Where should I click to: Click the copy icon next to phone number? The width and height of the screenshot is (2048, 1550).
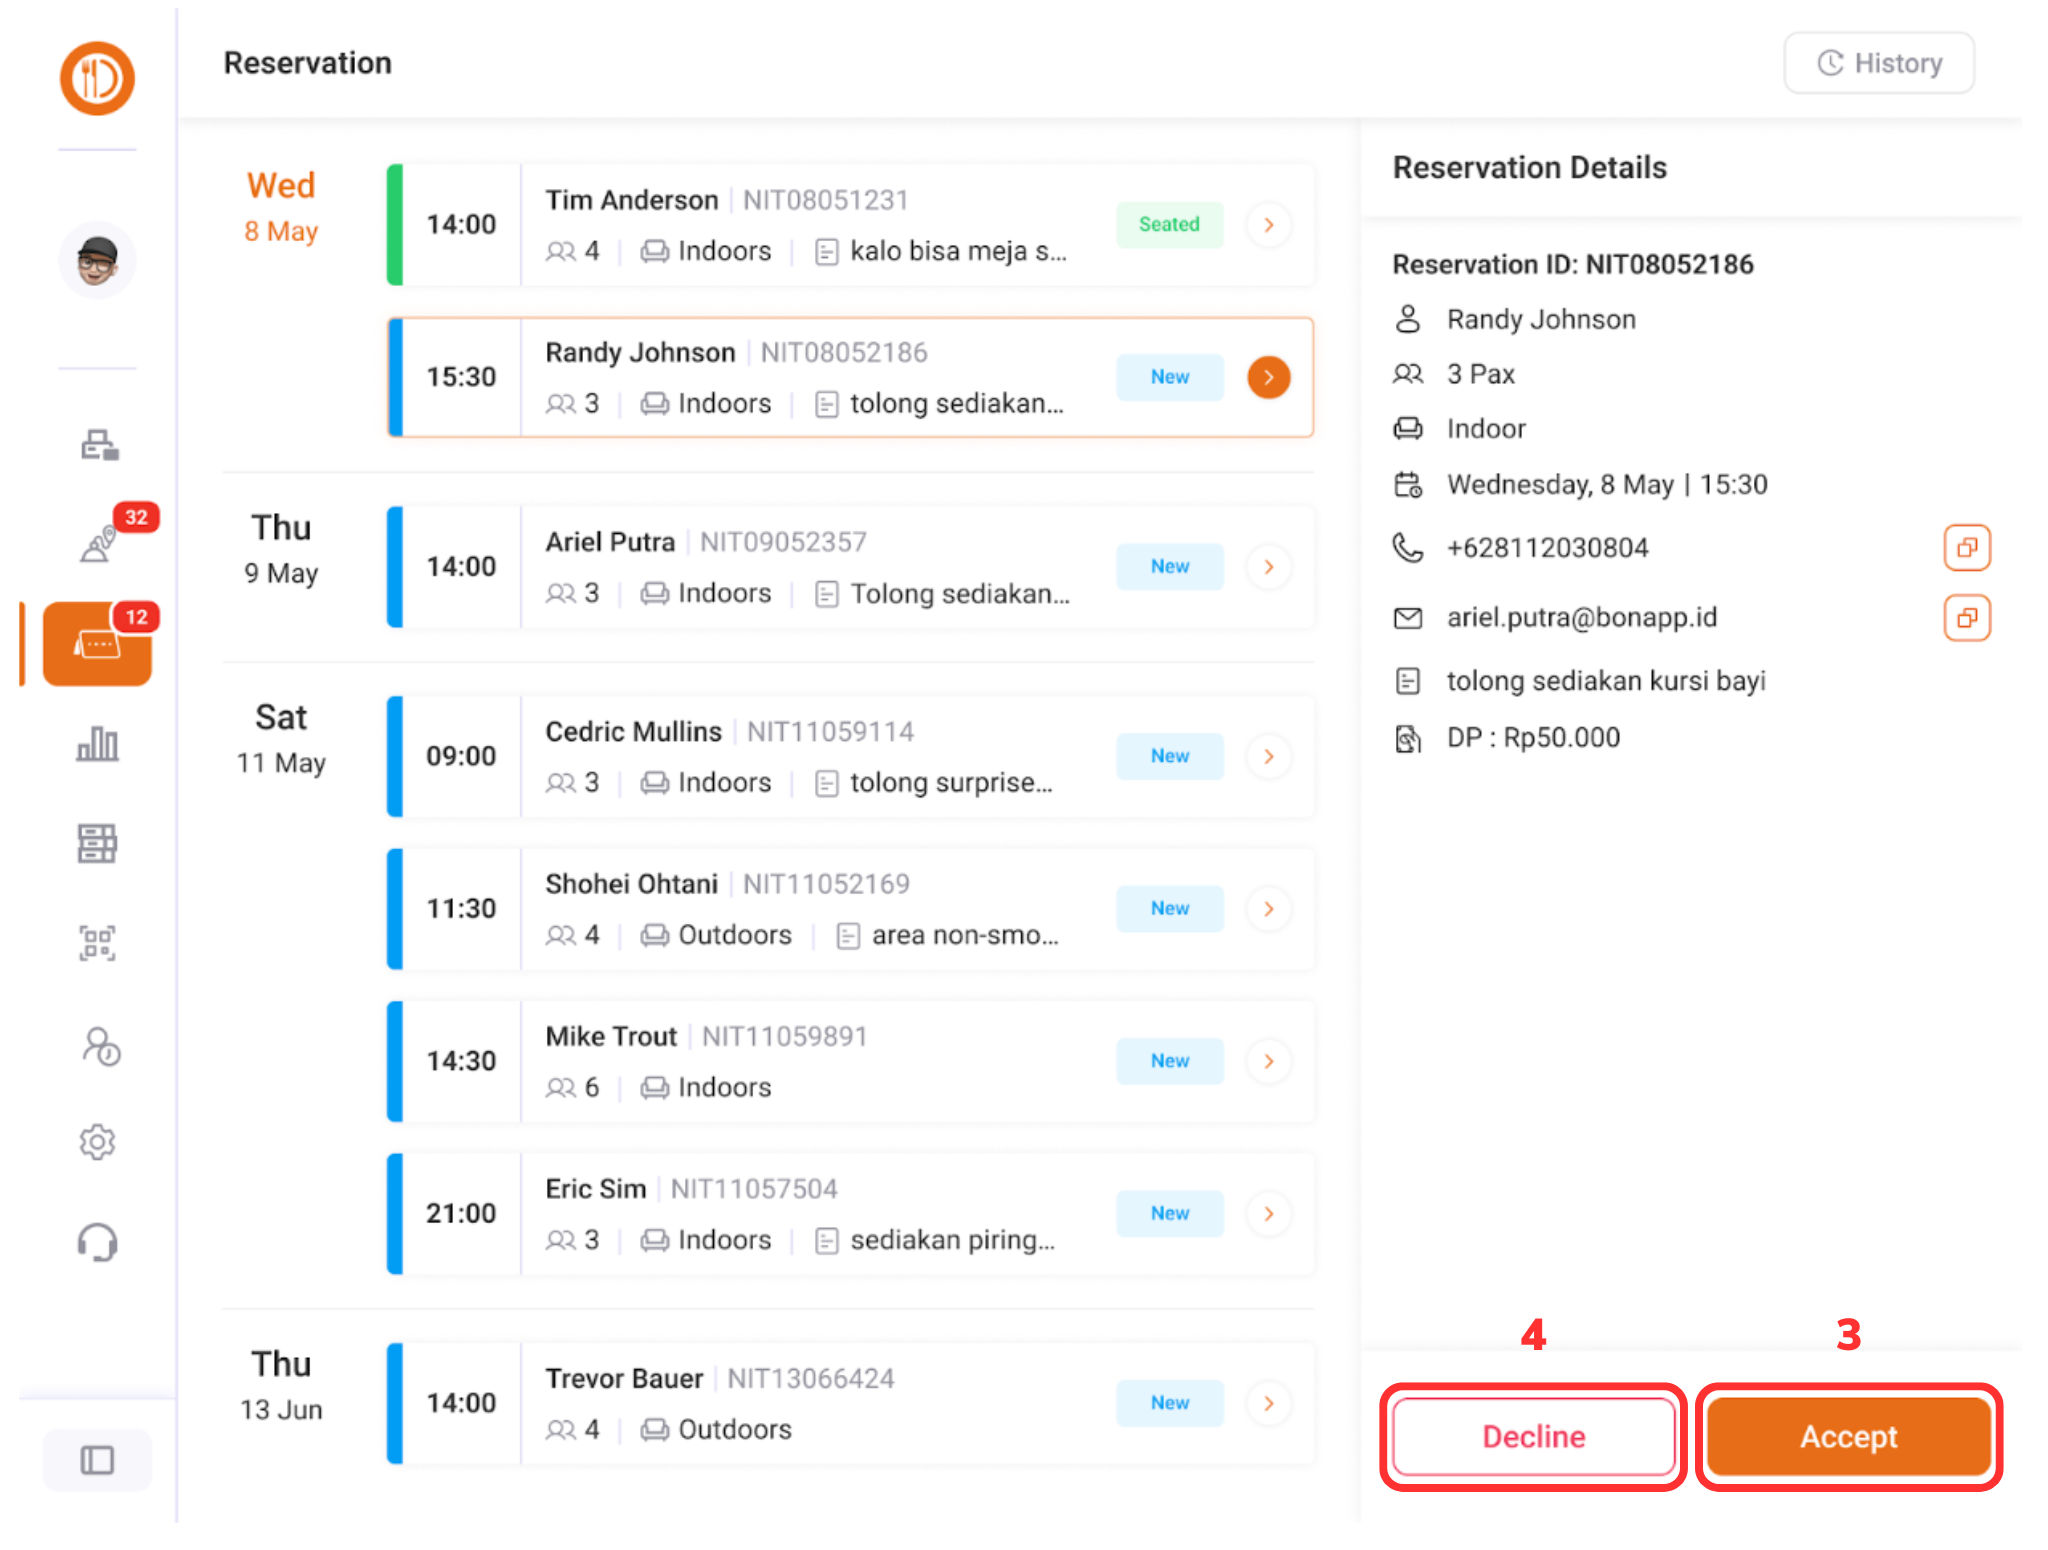(x=1966, y=548)
